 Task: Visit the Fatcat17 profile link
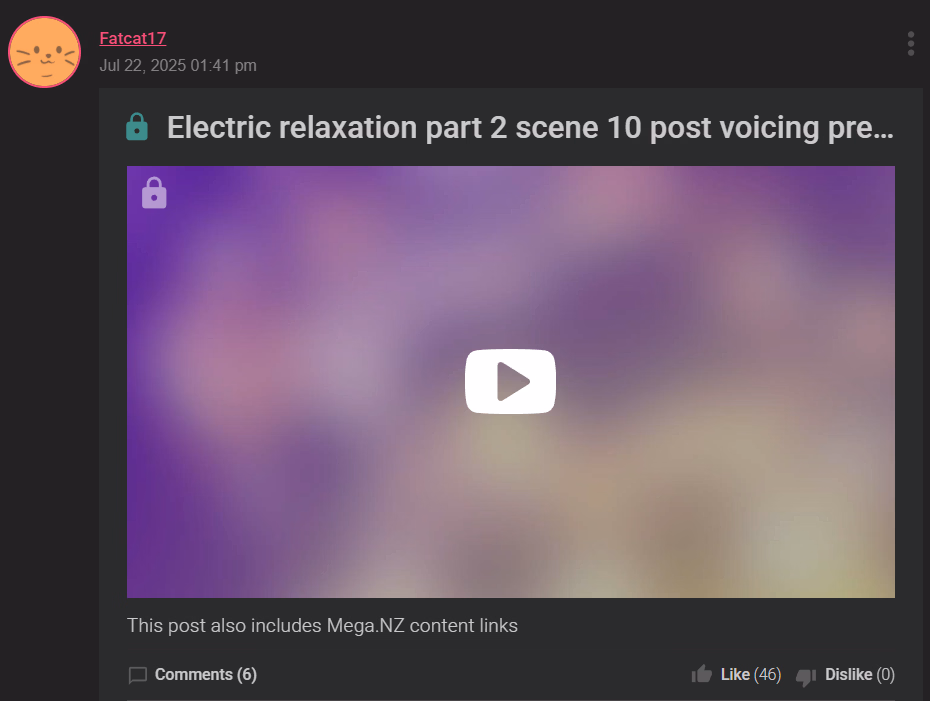[x=133, y=38]
